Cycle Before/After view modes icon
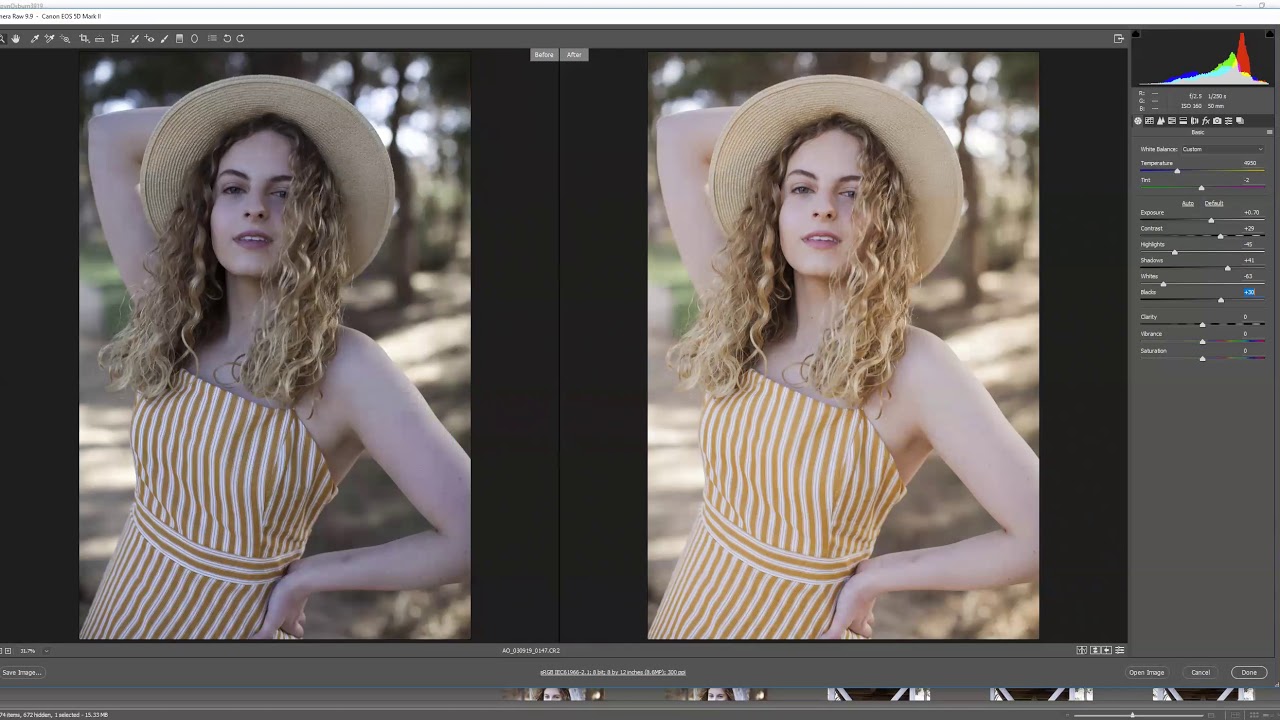The height and width of the screenshot is (720, 1280). 1082,650
